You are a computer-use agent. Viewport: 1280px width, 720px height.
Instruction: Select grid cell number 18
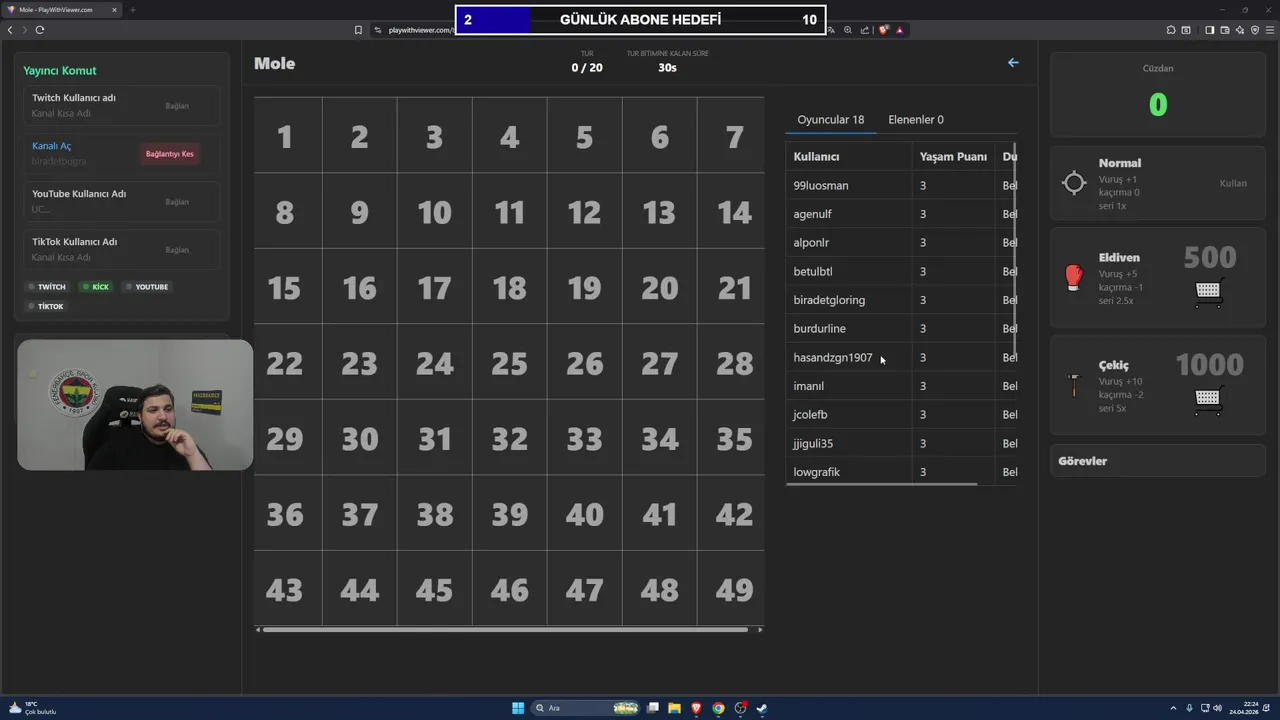509,288
